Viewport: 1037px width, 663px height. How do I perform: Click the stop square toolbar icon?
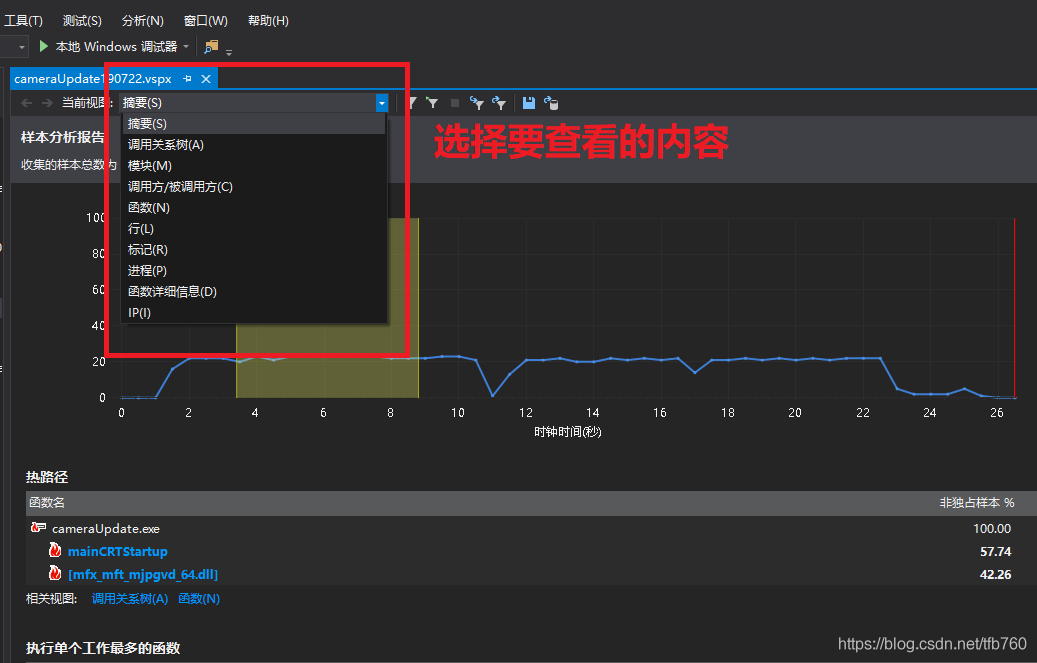point(454,103)
